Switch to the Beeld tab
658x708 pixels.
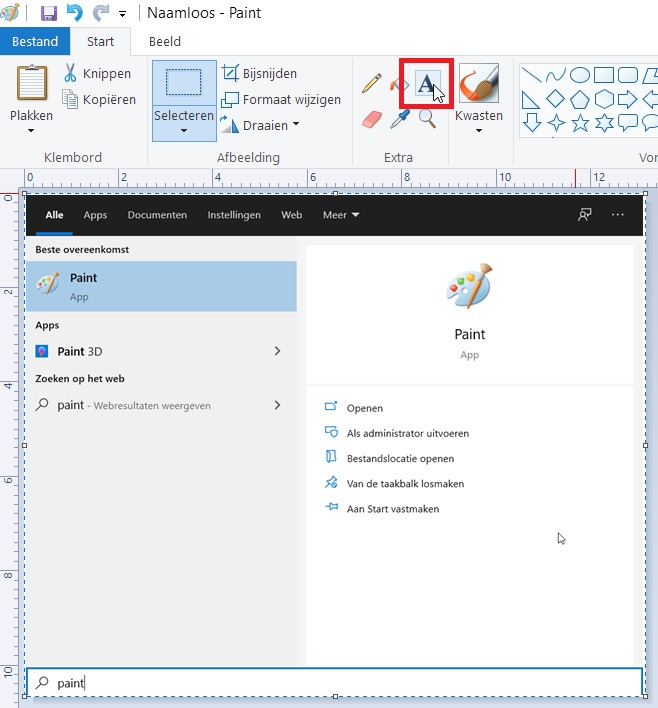tap(165, 42)
